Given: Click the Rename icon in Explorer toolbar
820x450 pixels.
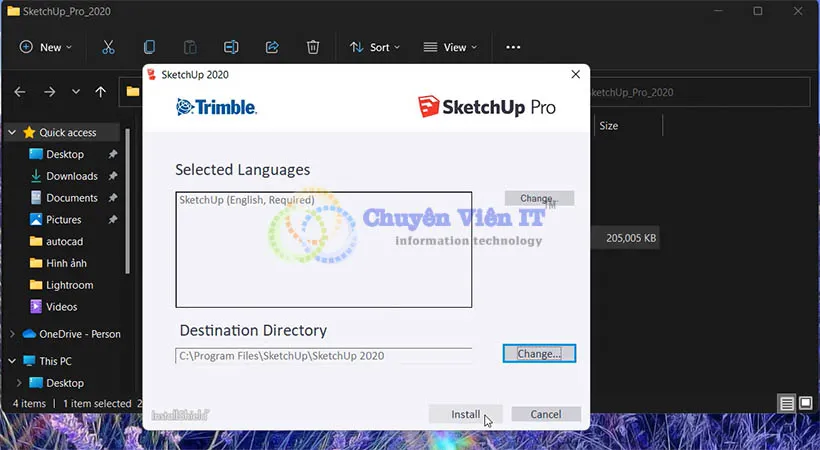Looking at the screenshot, I should (231, 47).
